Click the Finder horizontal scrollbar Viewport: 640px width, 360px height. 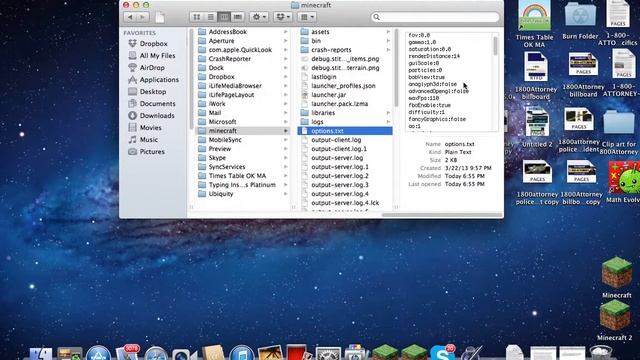click(442, 214)
